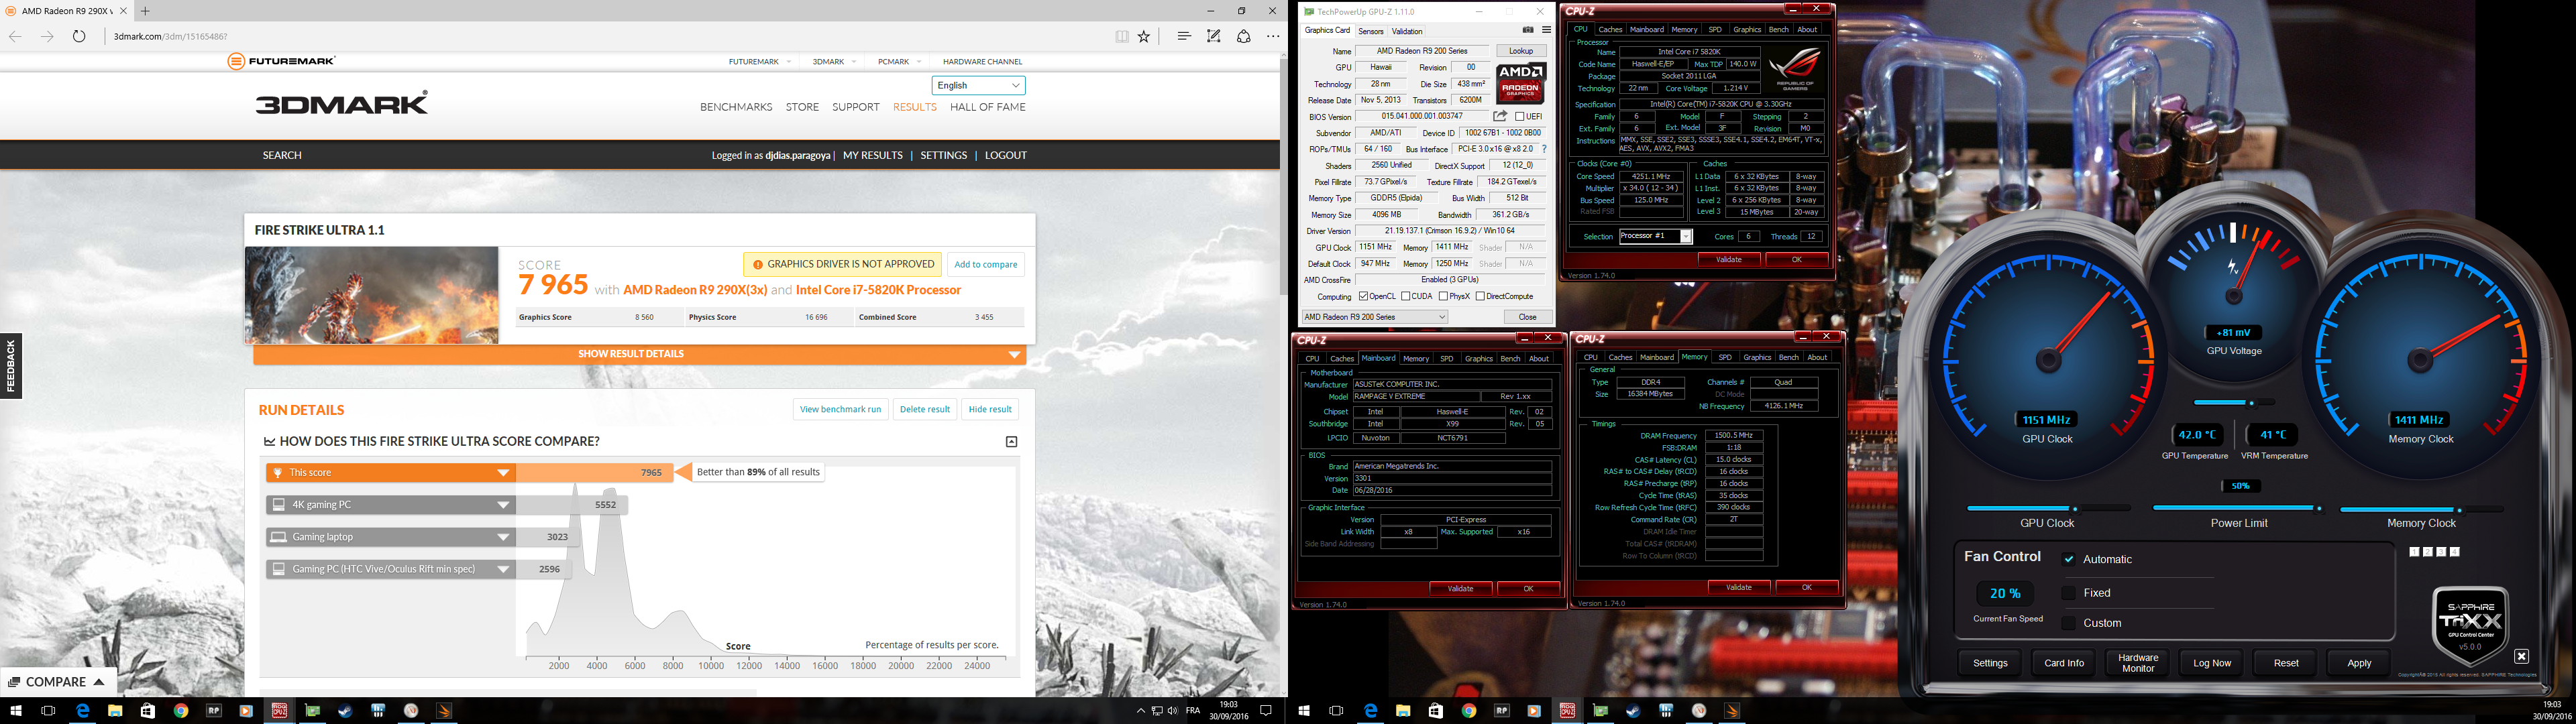
Task: Open GPU selection dropdown in GPU-Z
Action: click(1375, 317)
